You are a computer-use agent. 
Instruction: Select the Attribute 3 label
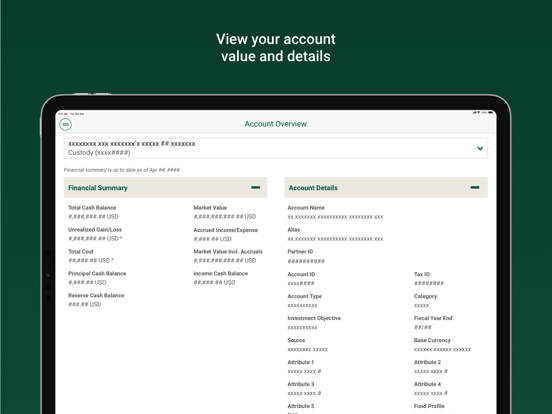(x=301, y=384)
